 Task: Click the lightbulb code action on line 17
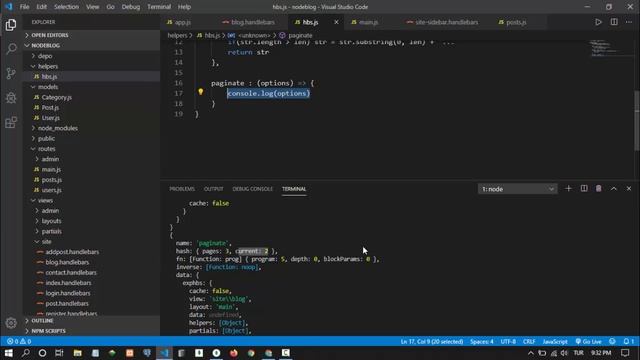200,92
